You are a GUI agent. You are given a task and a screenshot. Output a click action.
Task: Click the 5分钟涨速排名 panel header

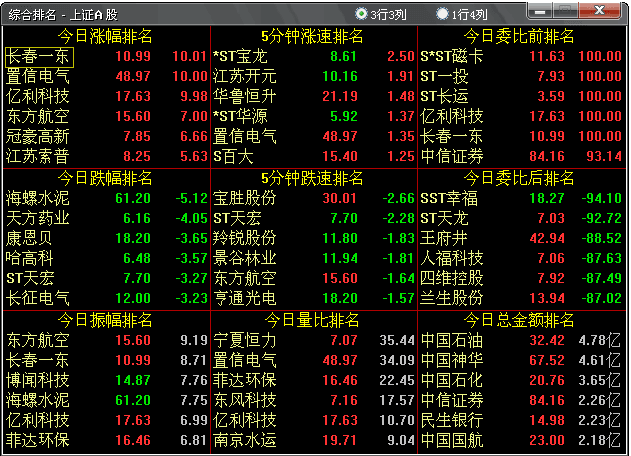(312, 36)
